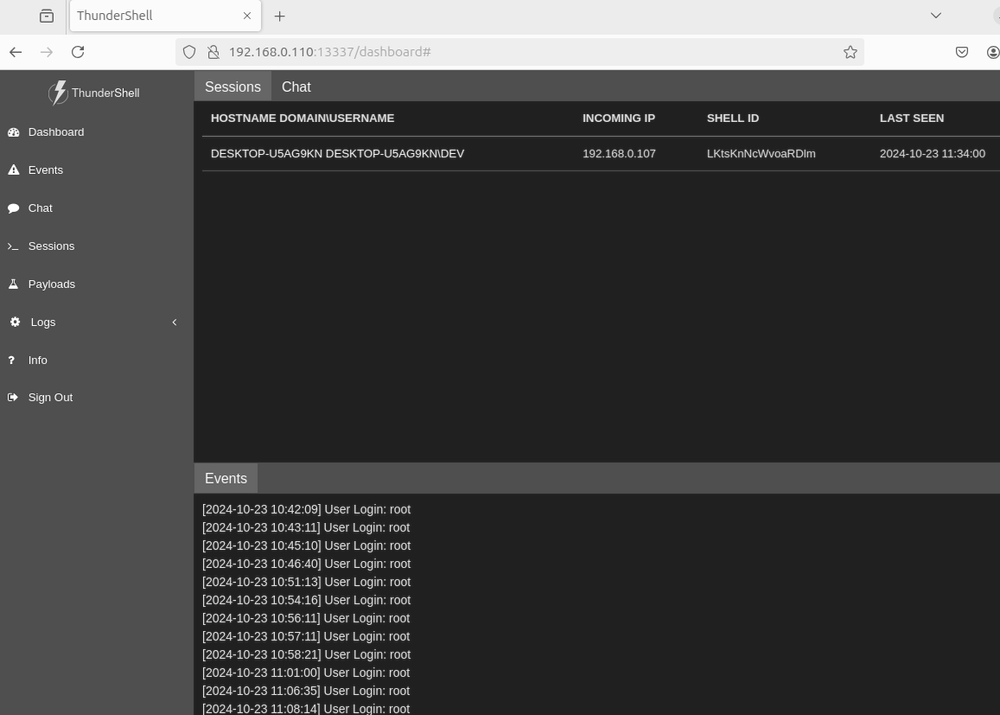
Task: Click the 10:58:21 User Login event
Action: click(306, 655)
